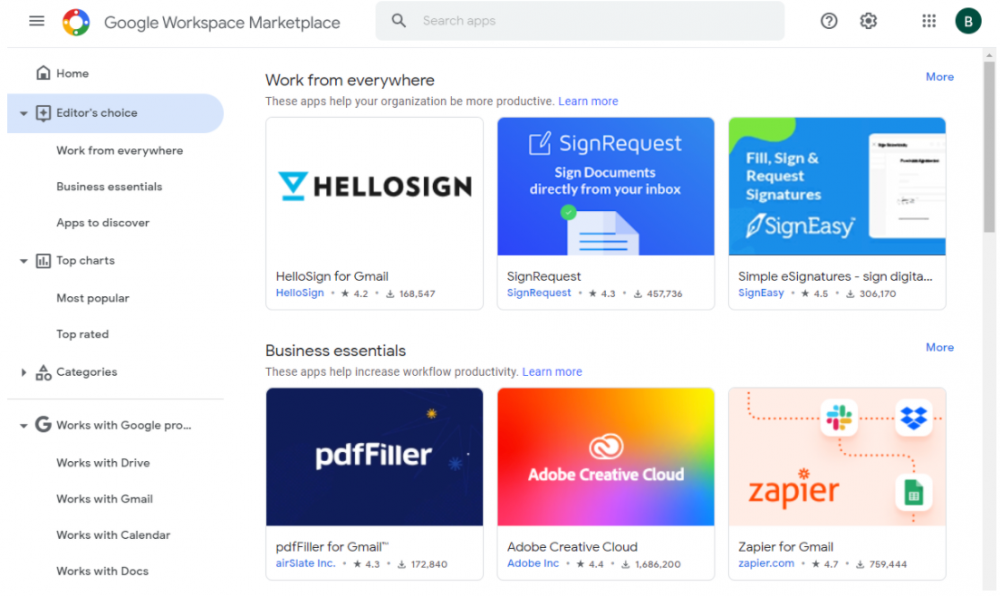Viewport: 1000px width, 596px height.
Task: Click the search magnifier icon
Action: [399, 20]
